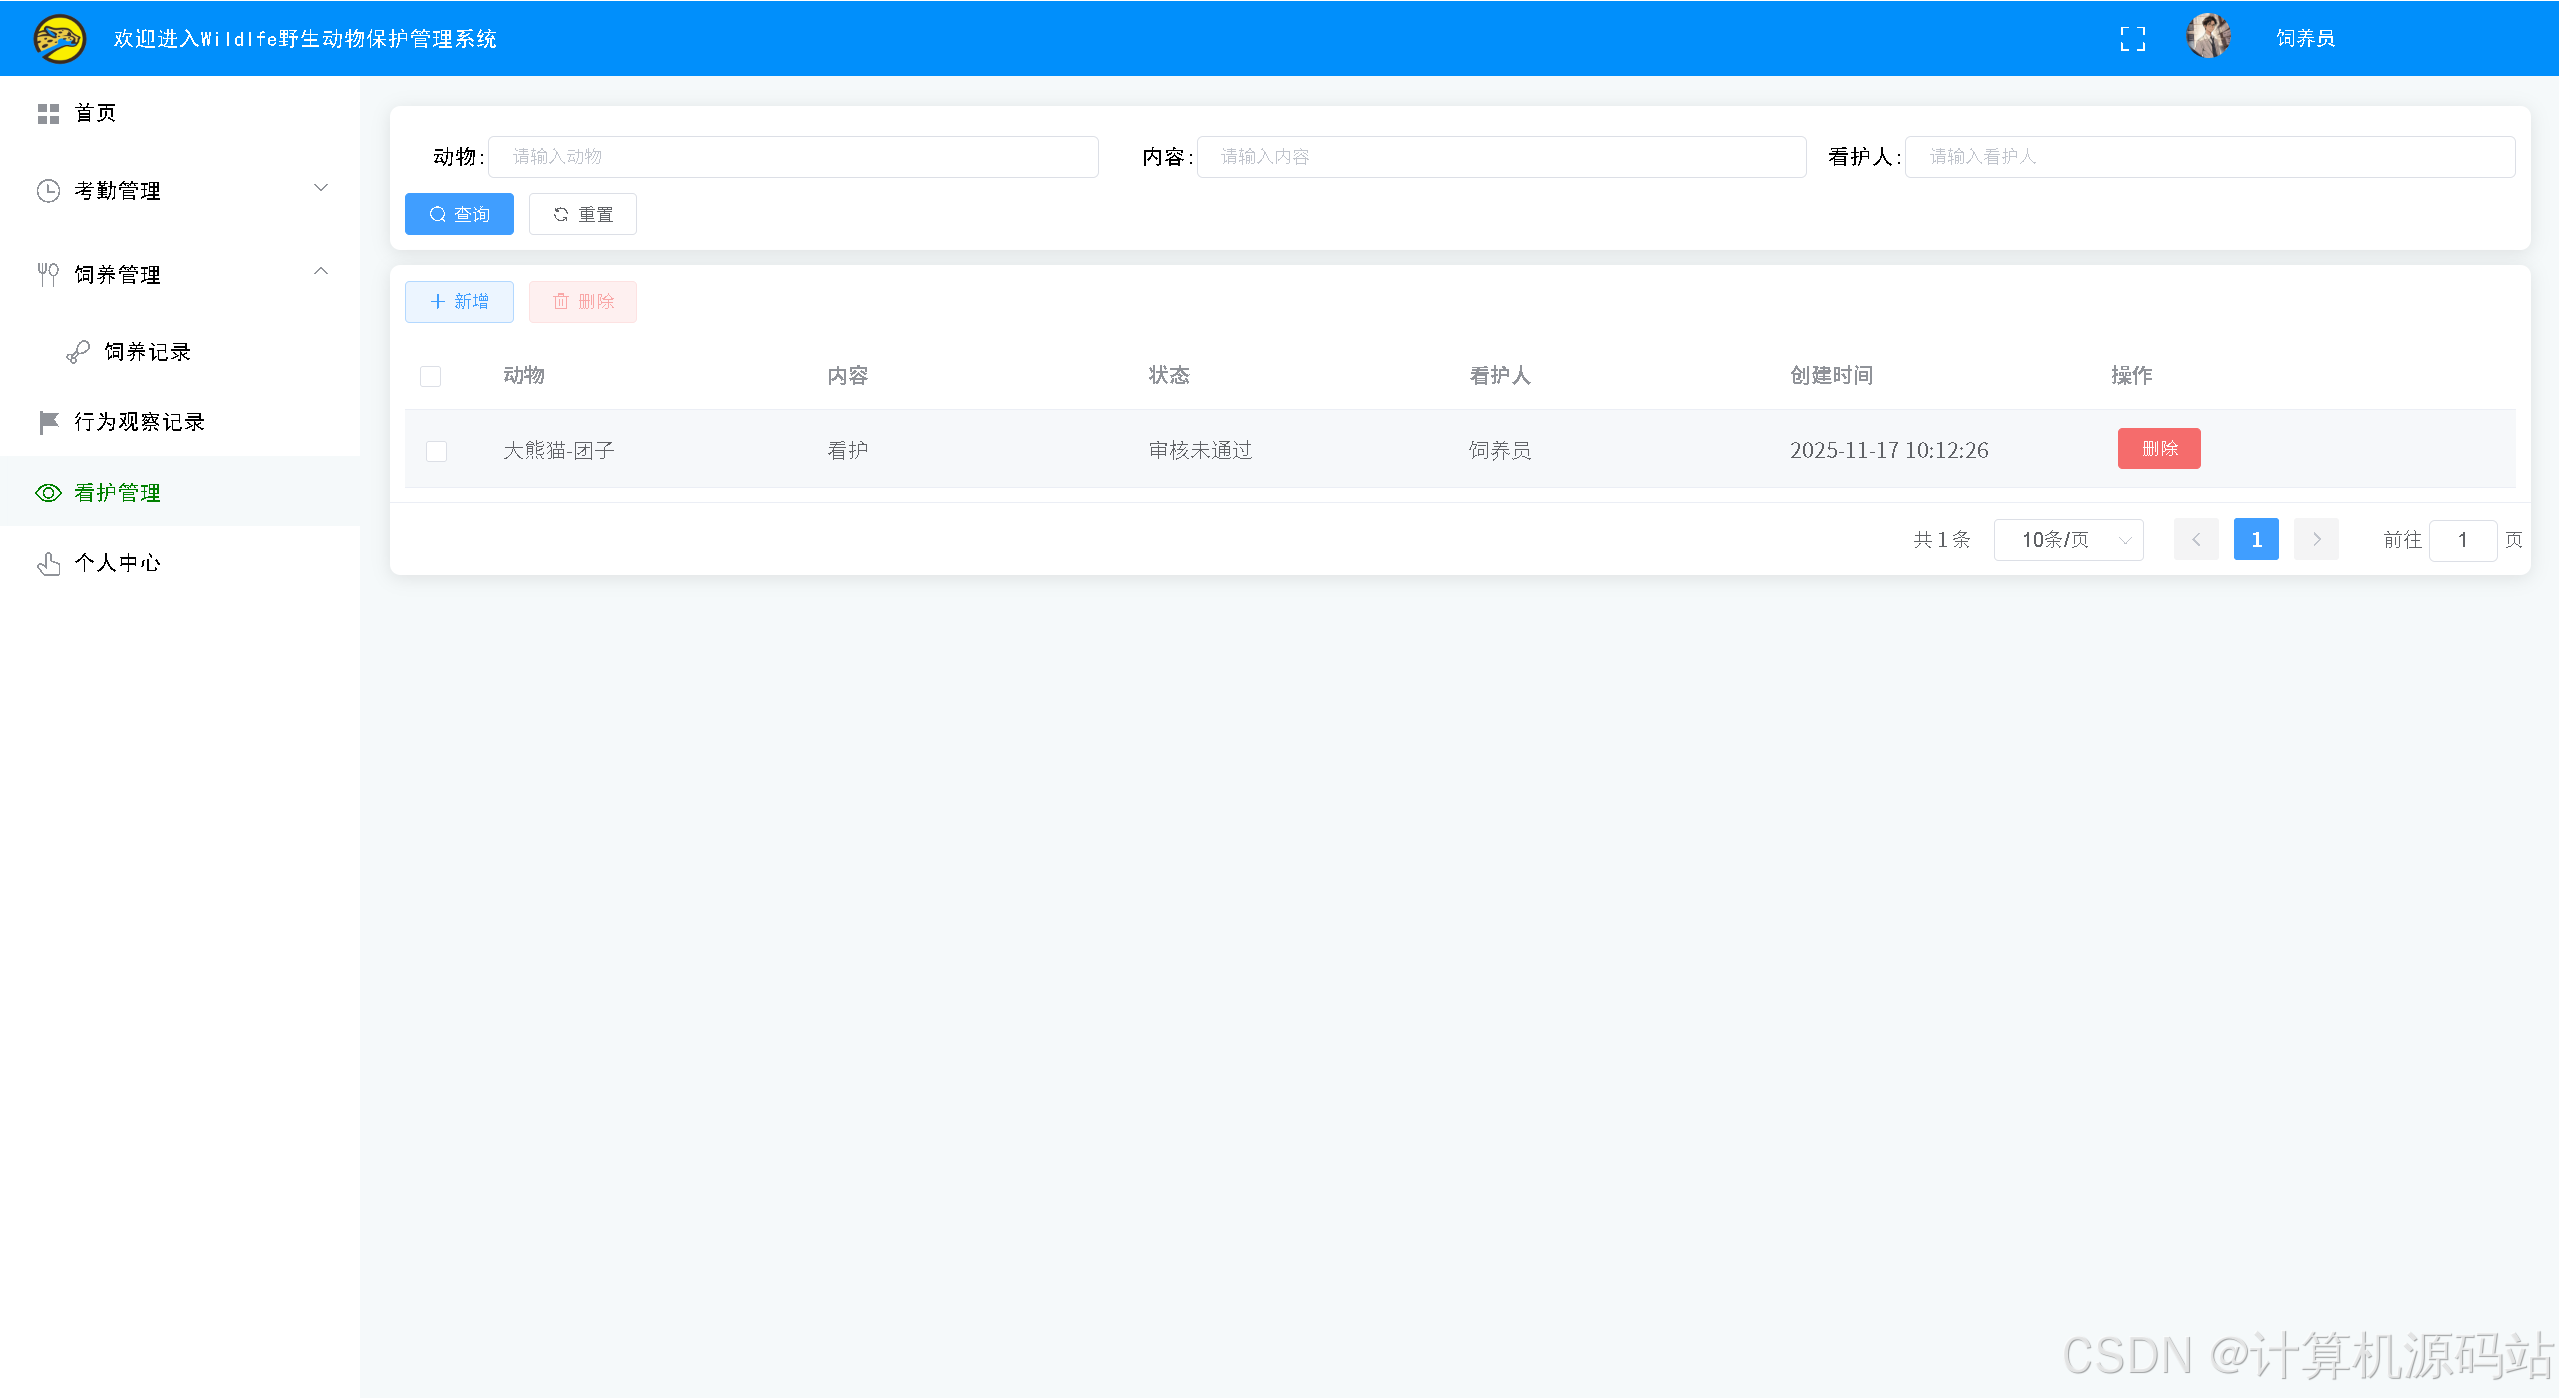Open the 个人中心 menu item
2559x1398 pixels.
[180, 563]
